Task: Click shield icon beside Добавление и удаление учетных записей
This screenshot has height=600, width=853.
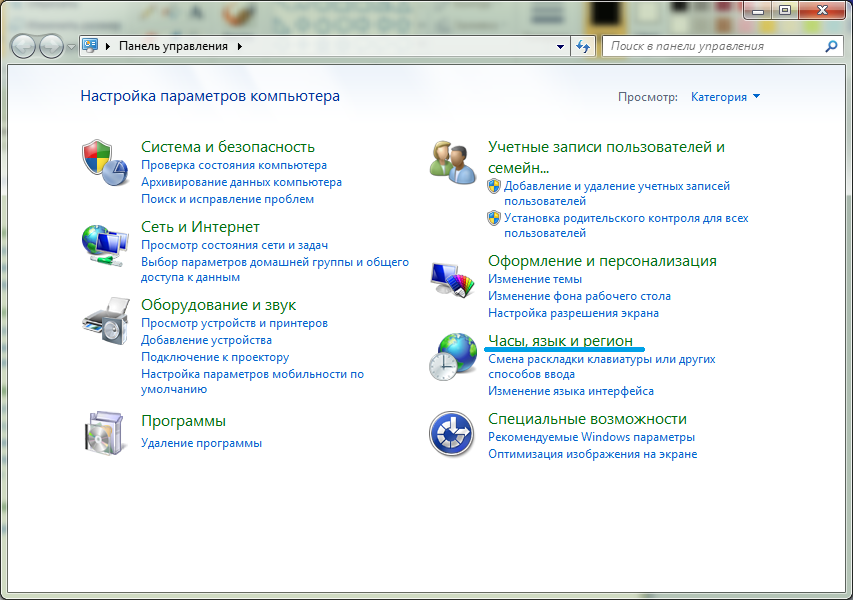Action: 494,186
